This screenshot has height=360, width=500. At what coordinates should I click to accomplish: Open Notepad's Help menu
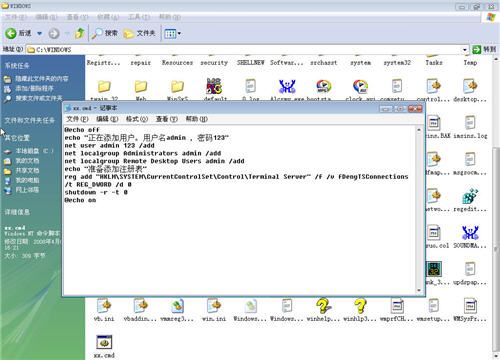[x=196, y=119]
